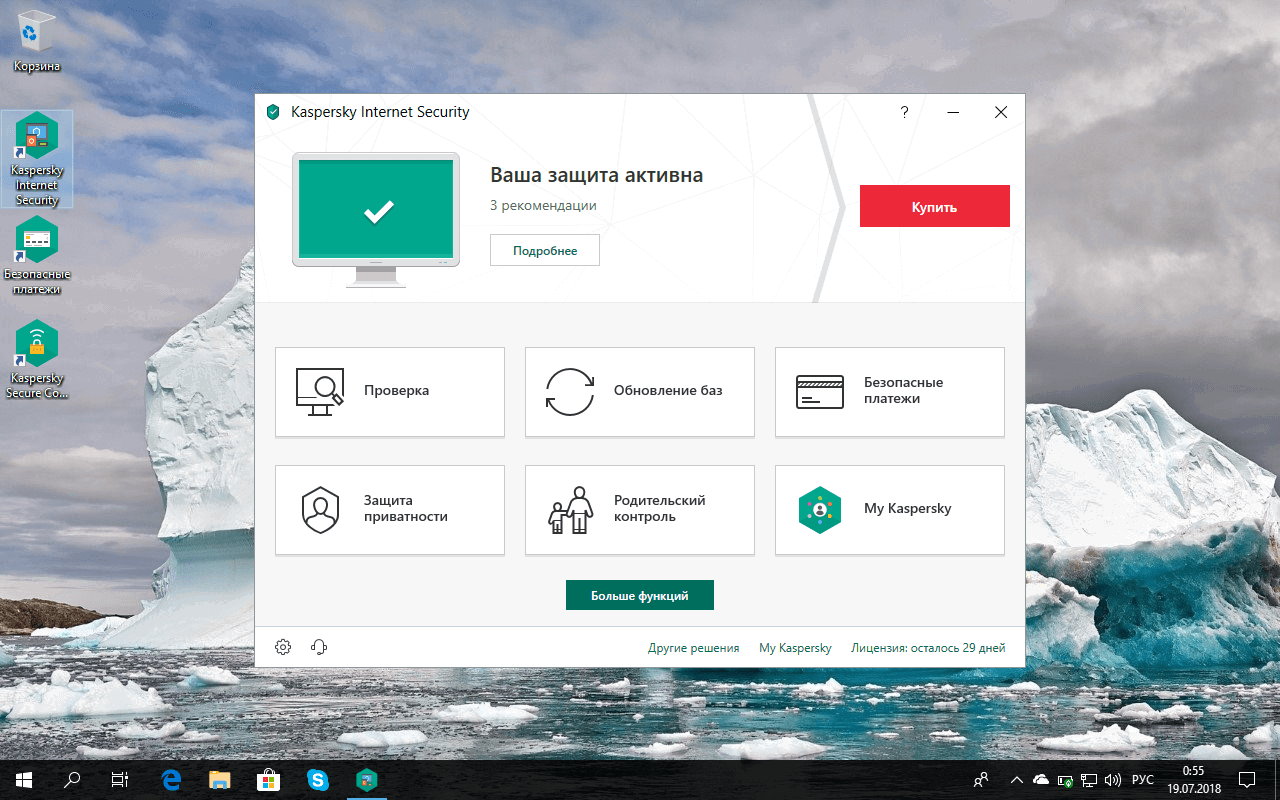
Task: Open Безопасные платежи in Kaspersky
Action: pyautogui.click(x=889, y=391)
